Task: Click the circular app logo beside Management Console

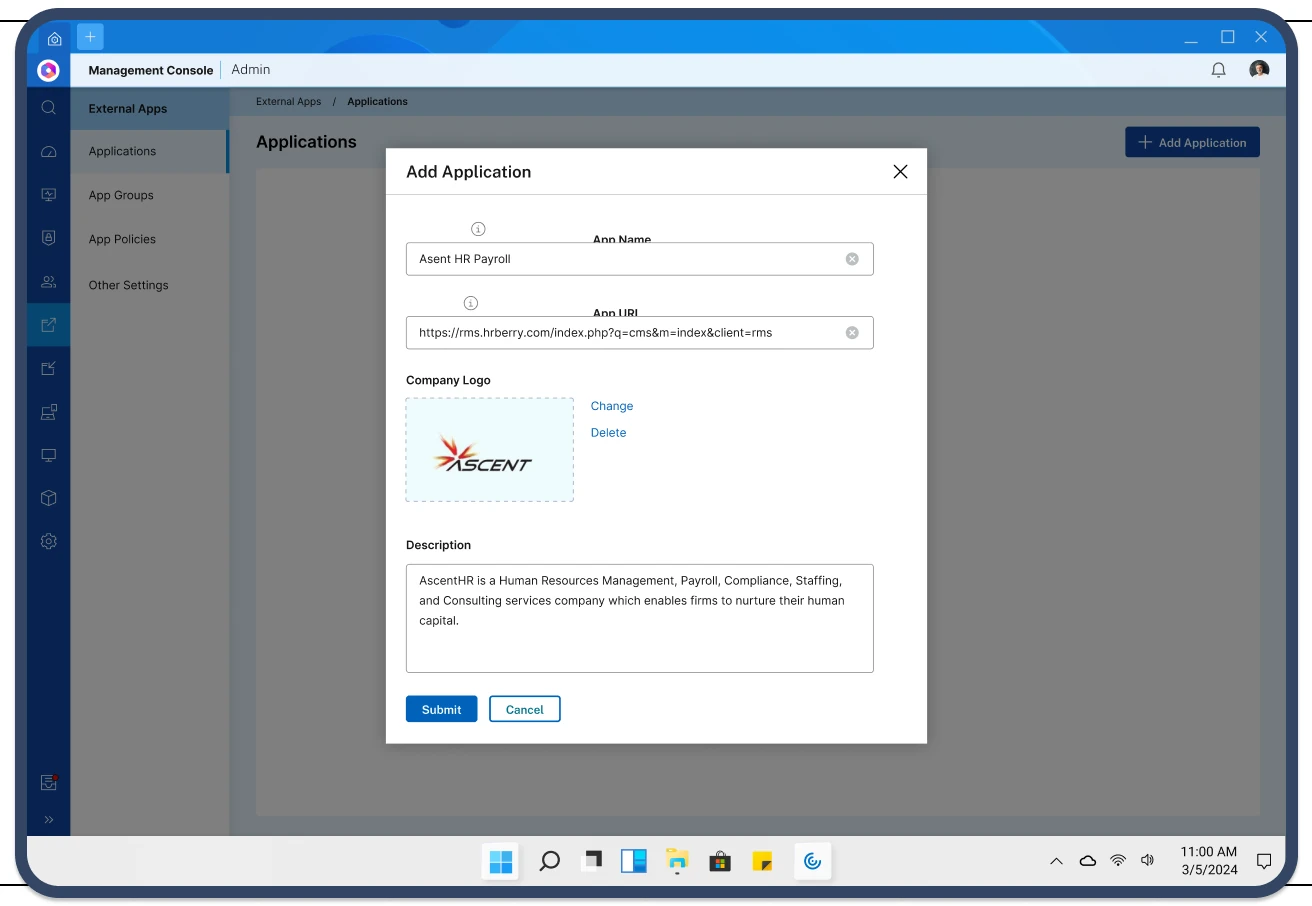Action: tap(48, 70)
